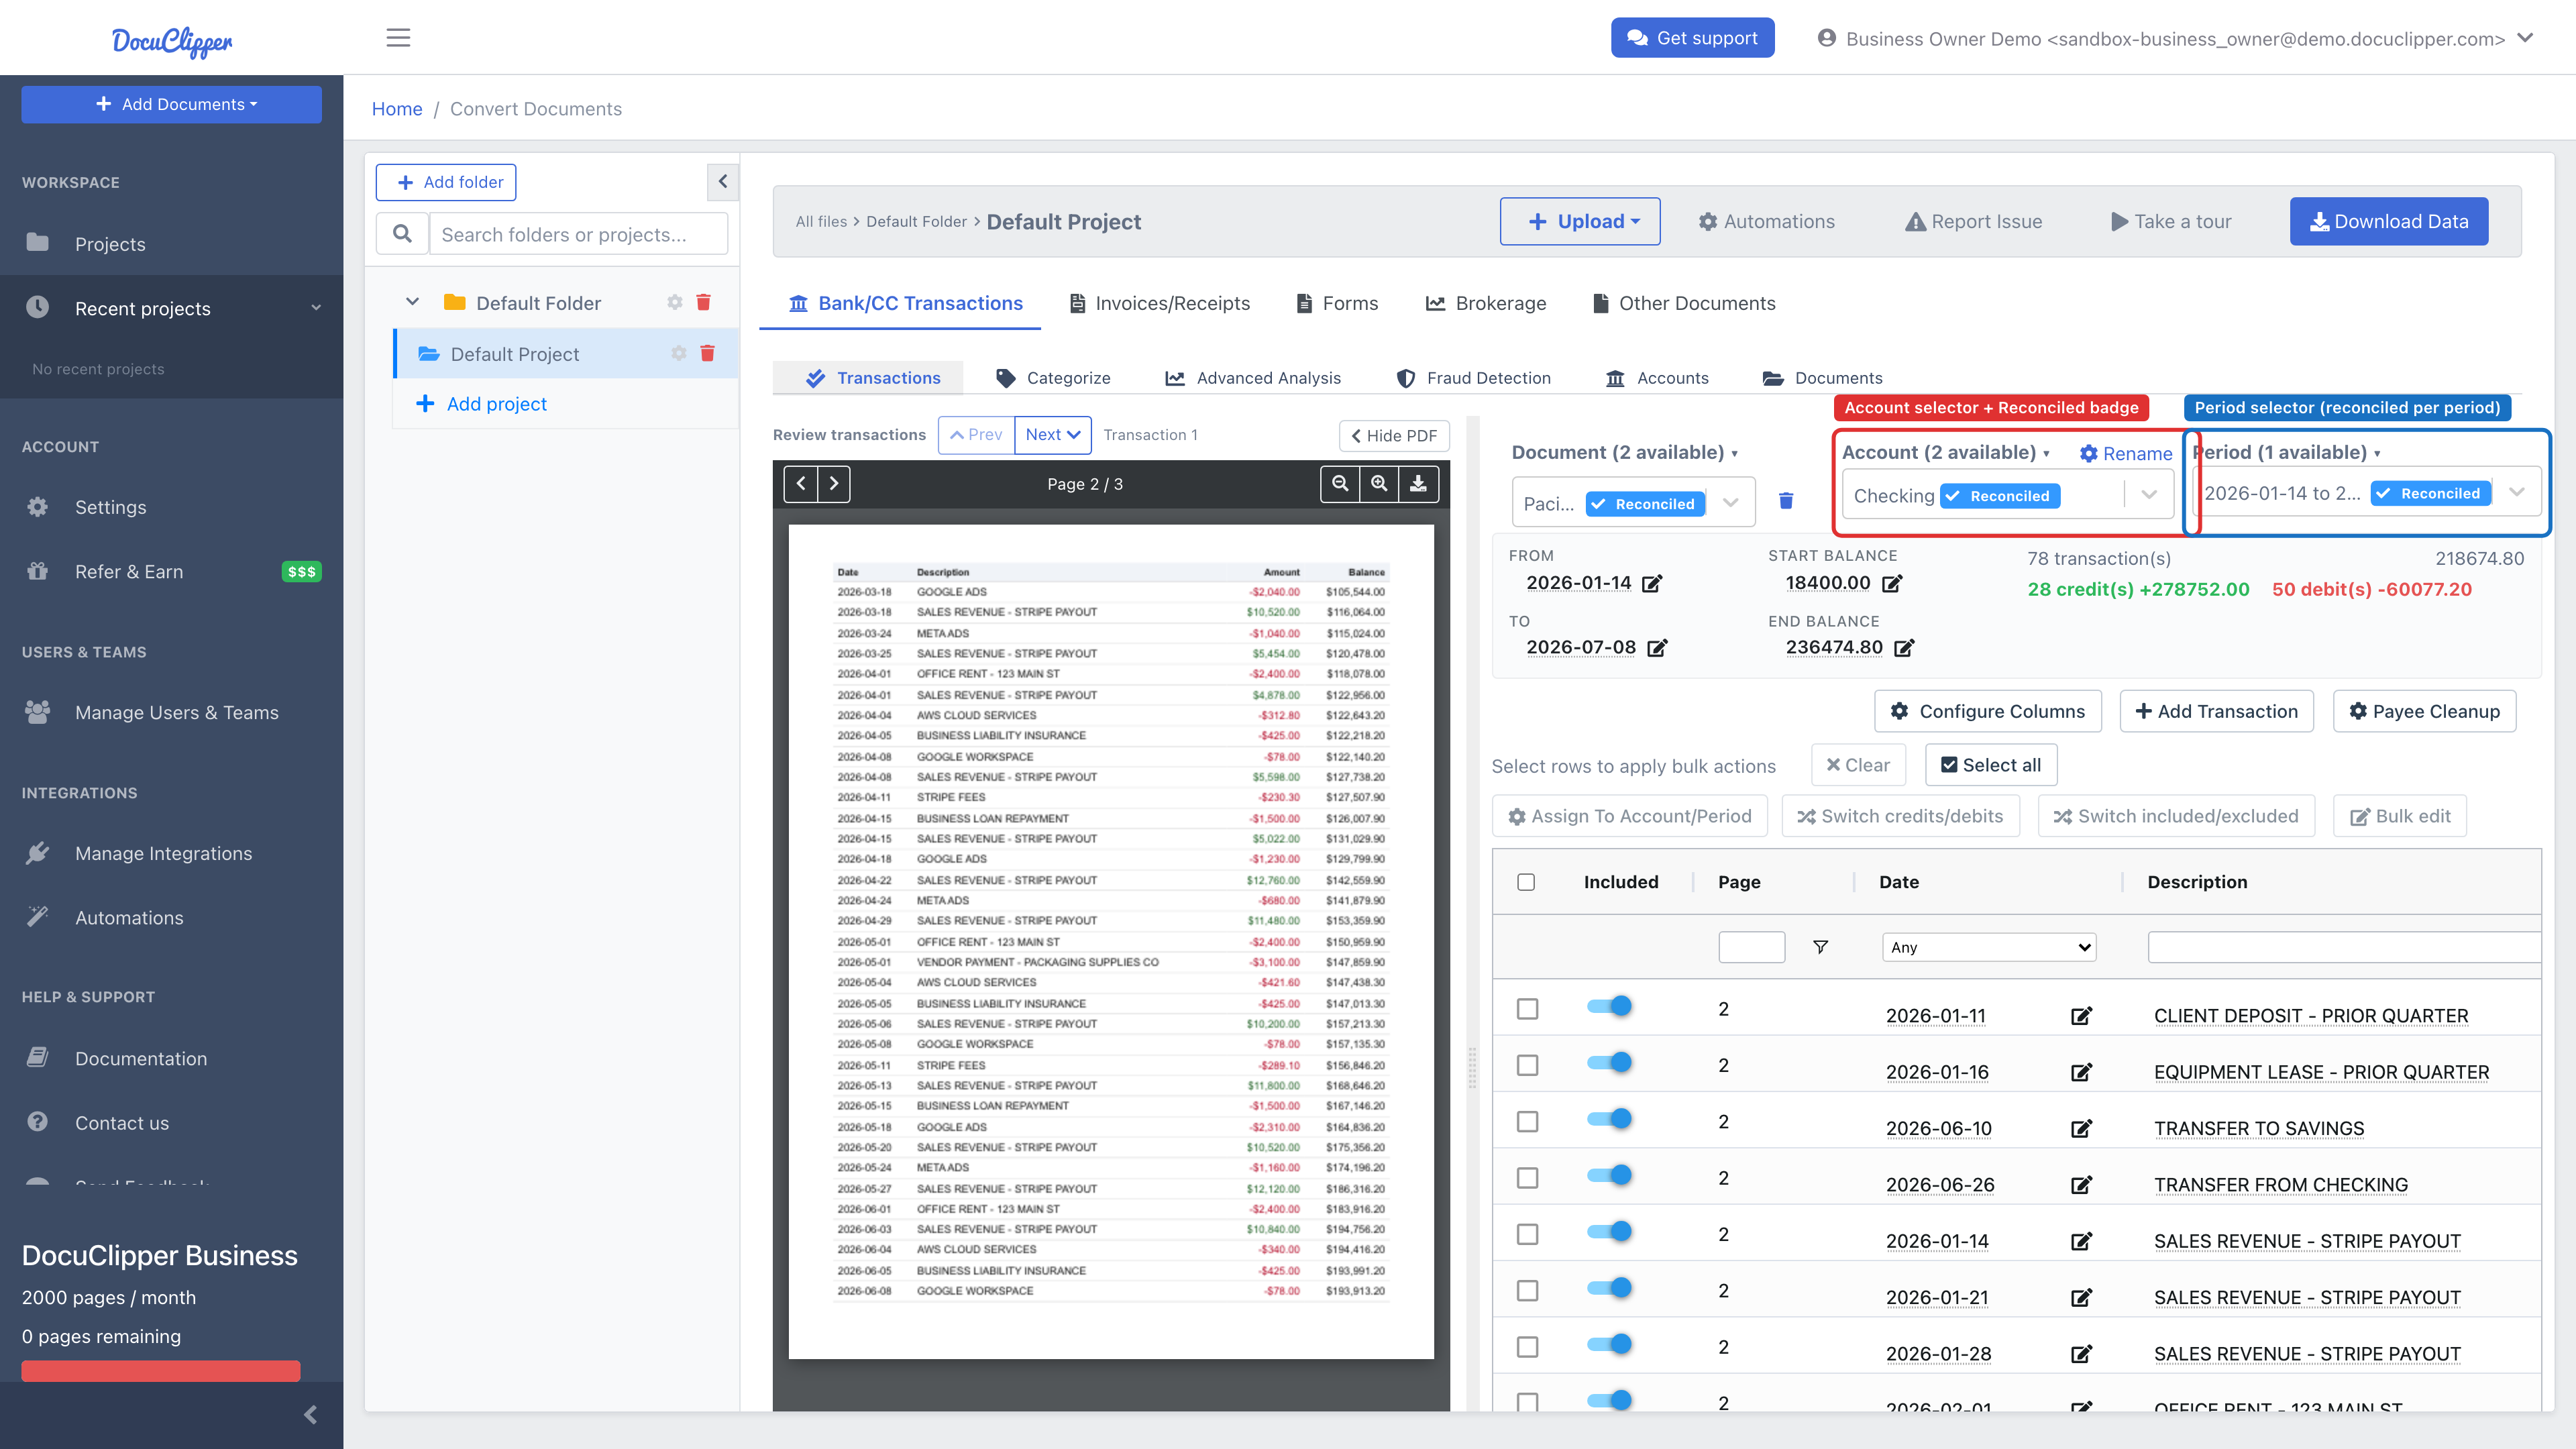Click Rename account link
Image resolution: width=2576 pixels, height=1449 pixels.
(x=2126, y=453)
